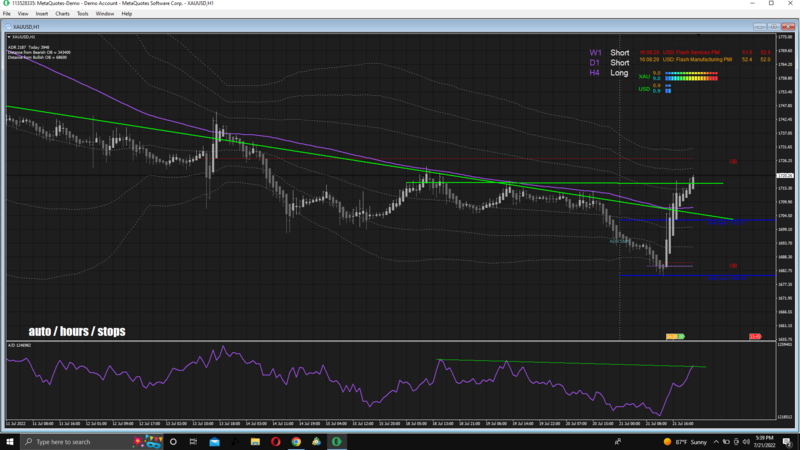Open the Insert menu
This screenshot has height=450, width=800.
point(42,14)
